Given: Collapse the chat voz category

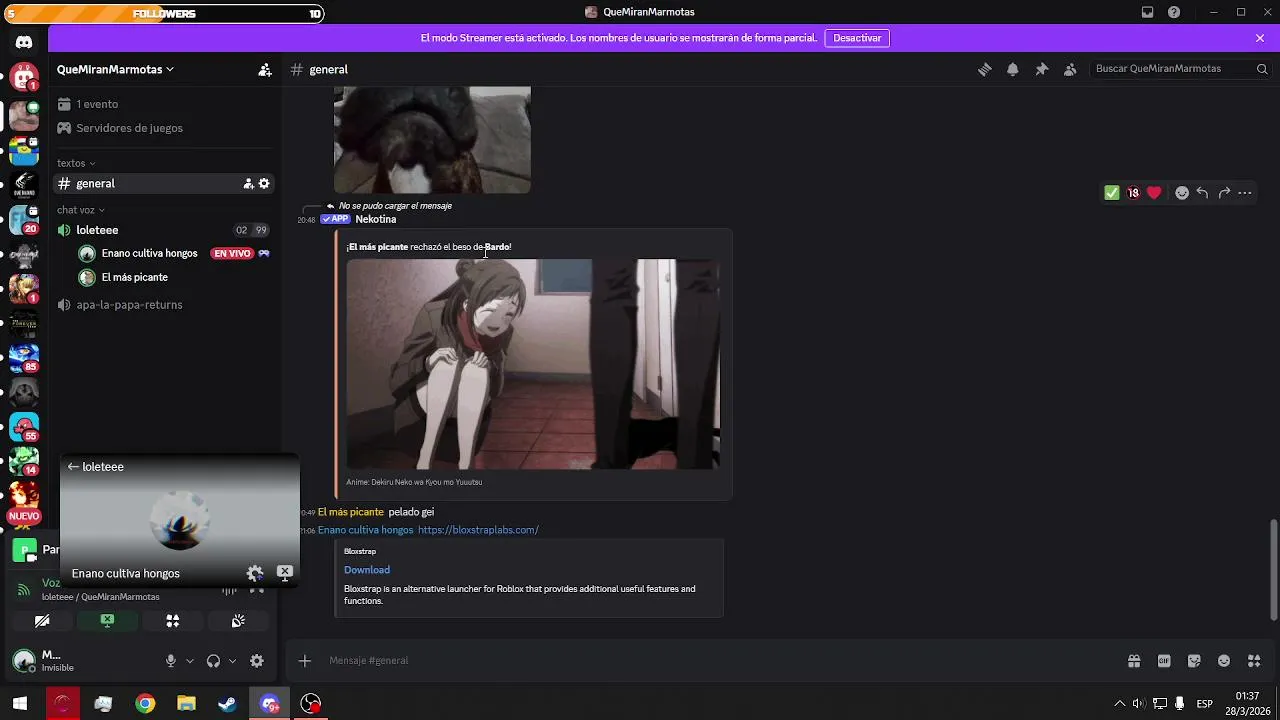Looking at the screenshot, I should (81, 210).
